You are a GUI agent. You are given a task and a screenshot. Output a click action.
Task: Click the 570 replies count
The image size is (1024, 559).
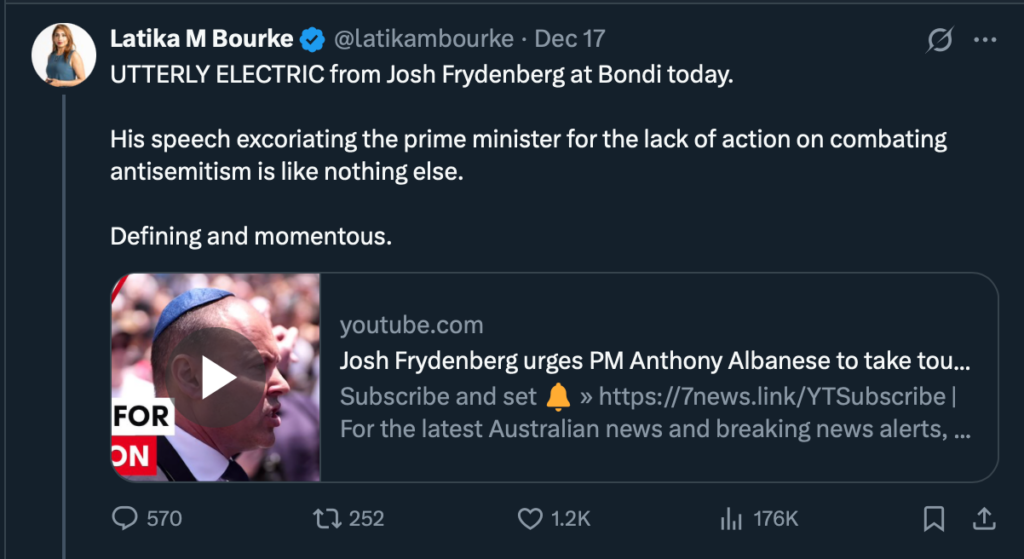click(x=164, y=518)
